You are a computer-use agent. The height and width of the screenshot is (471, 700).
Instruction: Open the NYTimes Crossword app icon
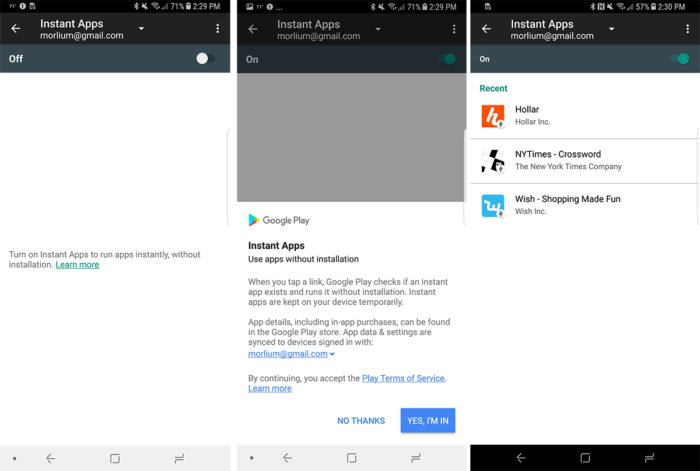493,161
